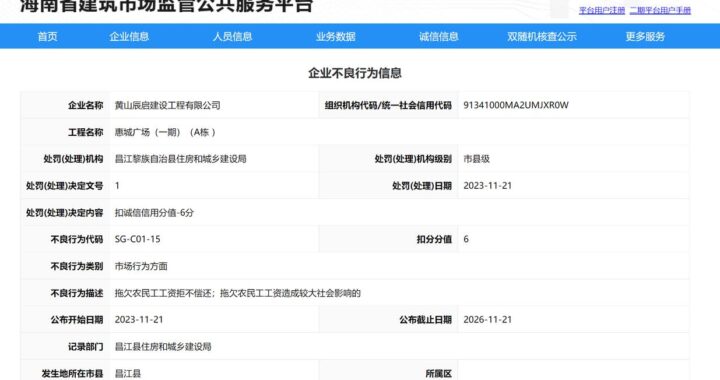720x380 pixels.
Task: Click the 处罚(处理)决定文号 label
Action: tap(65, 186)
